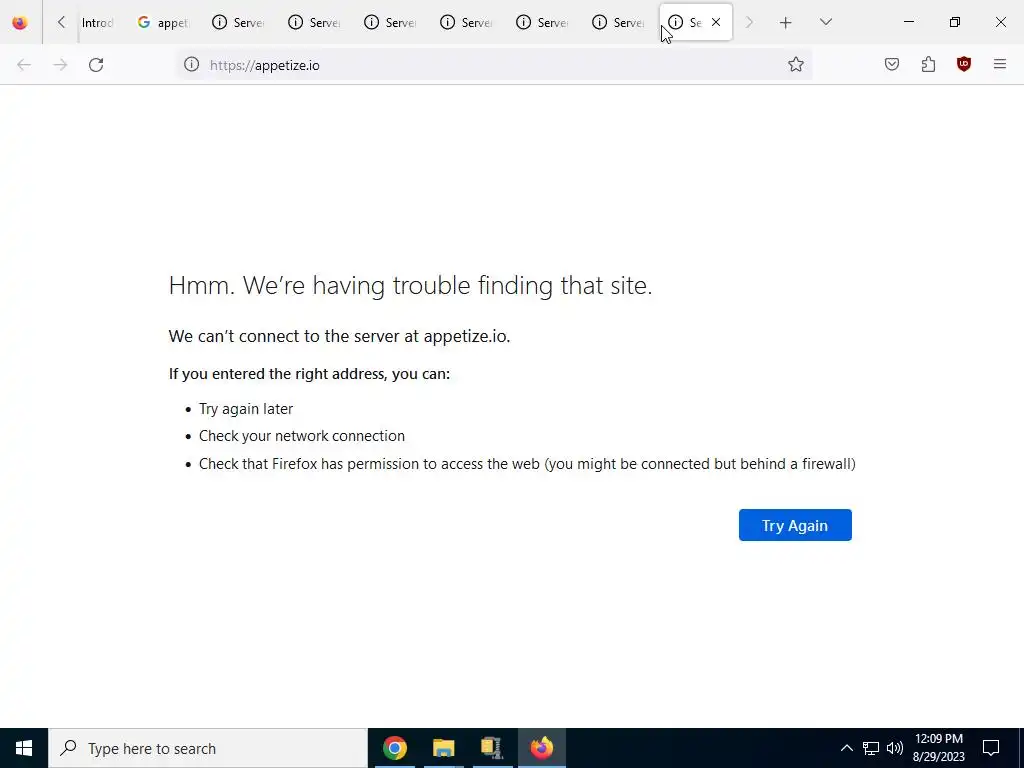Click the appetize.io URL field

[493, 65]
